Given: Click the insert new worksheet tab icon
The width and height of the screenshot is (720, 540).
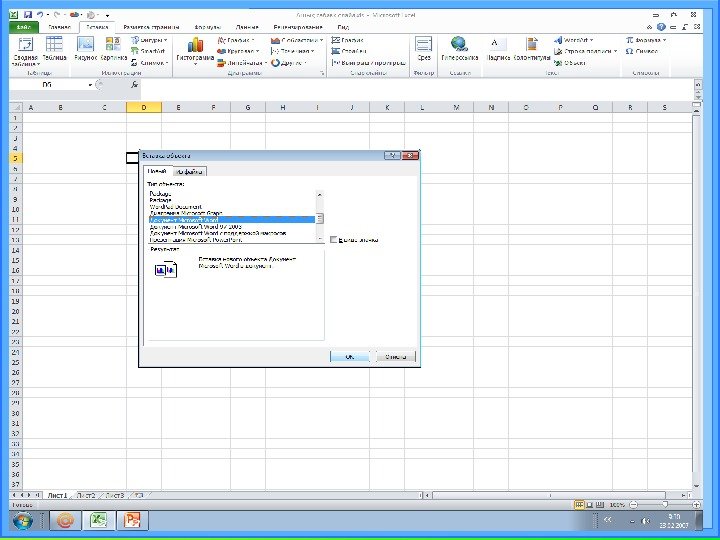Looking at the screenshot, I should [140, 495].
